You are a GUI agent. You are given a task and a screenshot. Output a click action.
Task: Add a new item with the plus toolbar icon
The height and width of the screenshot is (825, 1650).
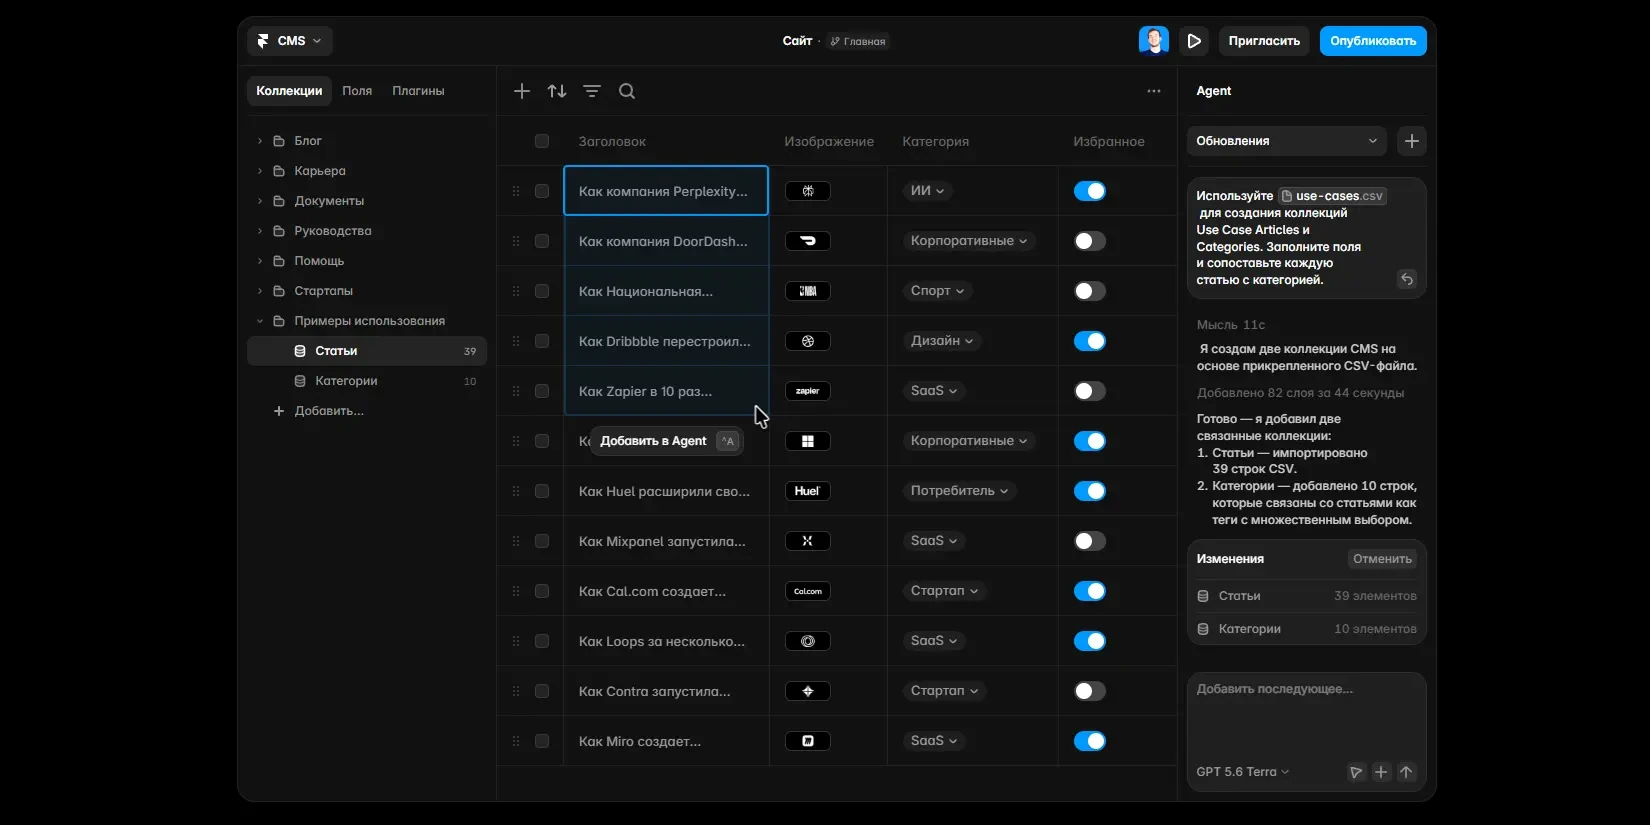[x=522, y=91]
